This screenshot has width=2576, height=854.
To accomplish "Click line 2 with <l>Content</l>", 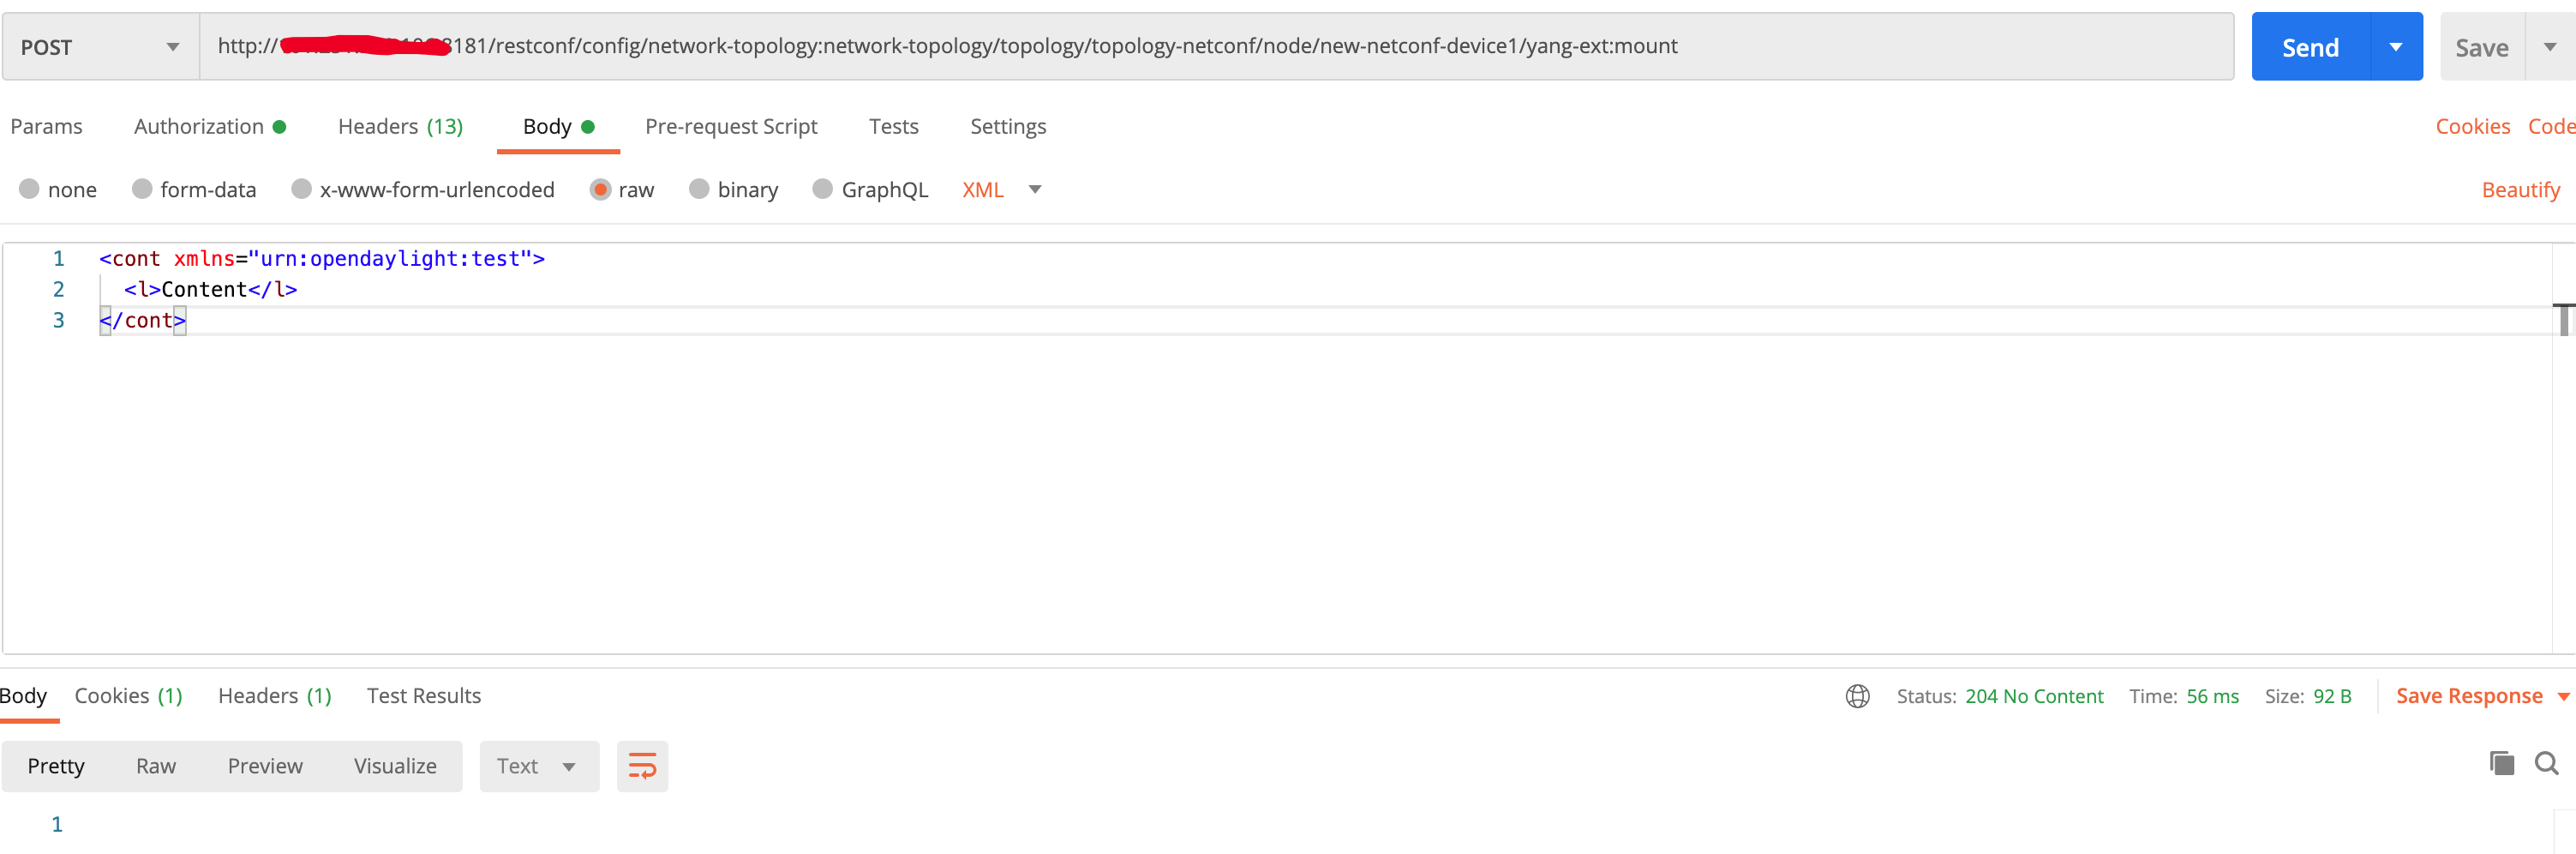I will click(x=210, y=289).
